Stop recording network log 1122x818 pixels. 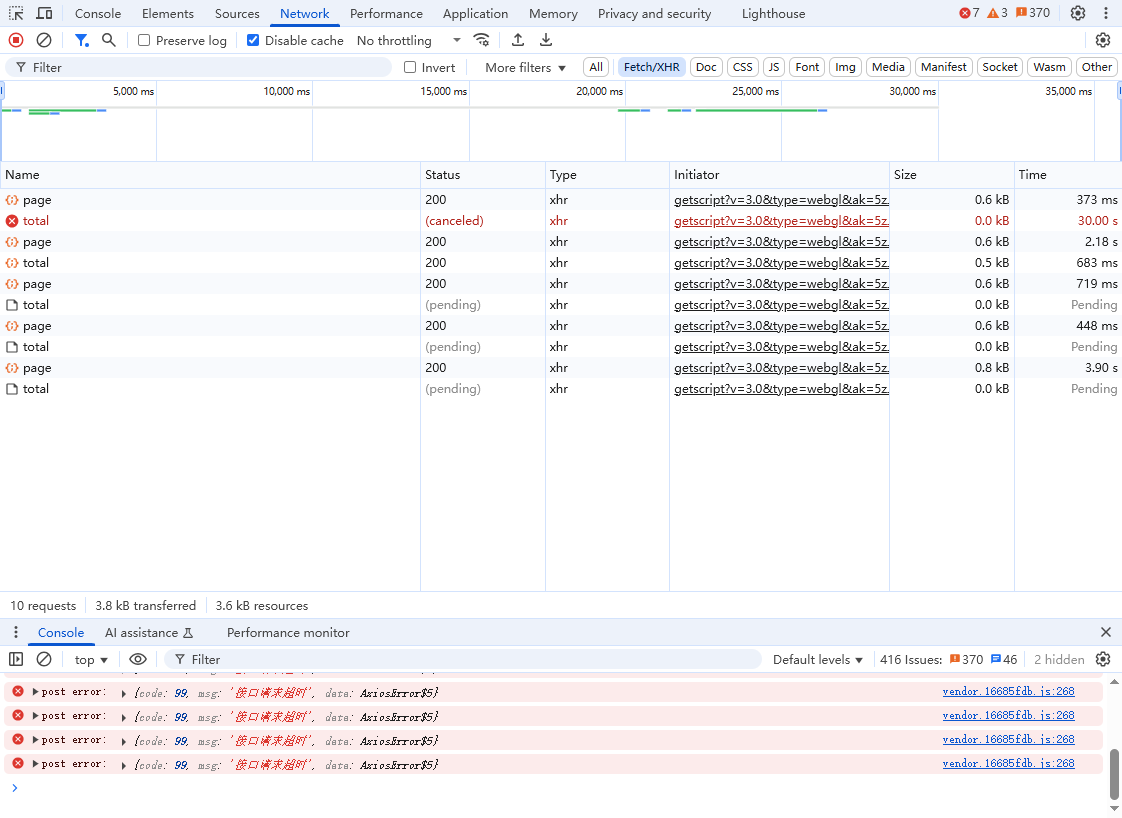pyautogui.click(x=16, y=40)
